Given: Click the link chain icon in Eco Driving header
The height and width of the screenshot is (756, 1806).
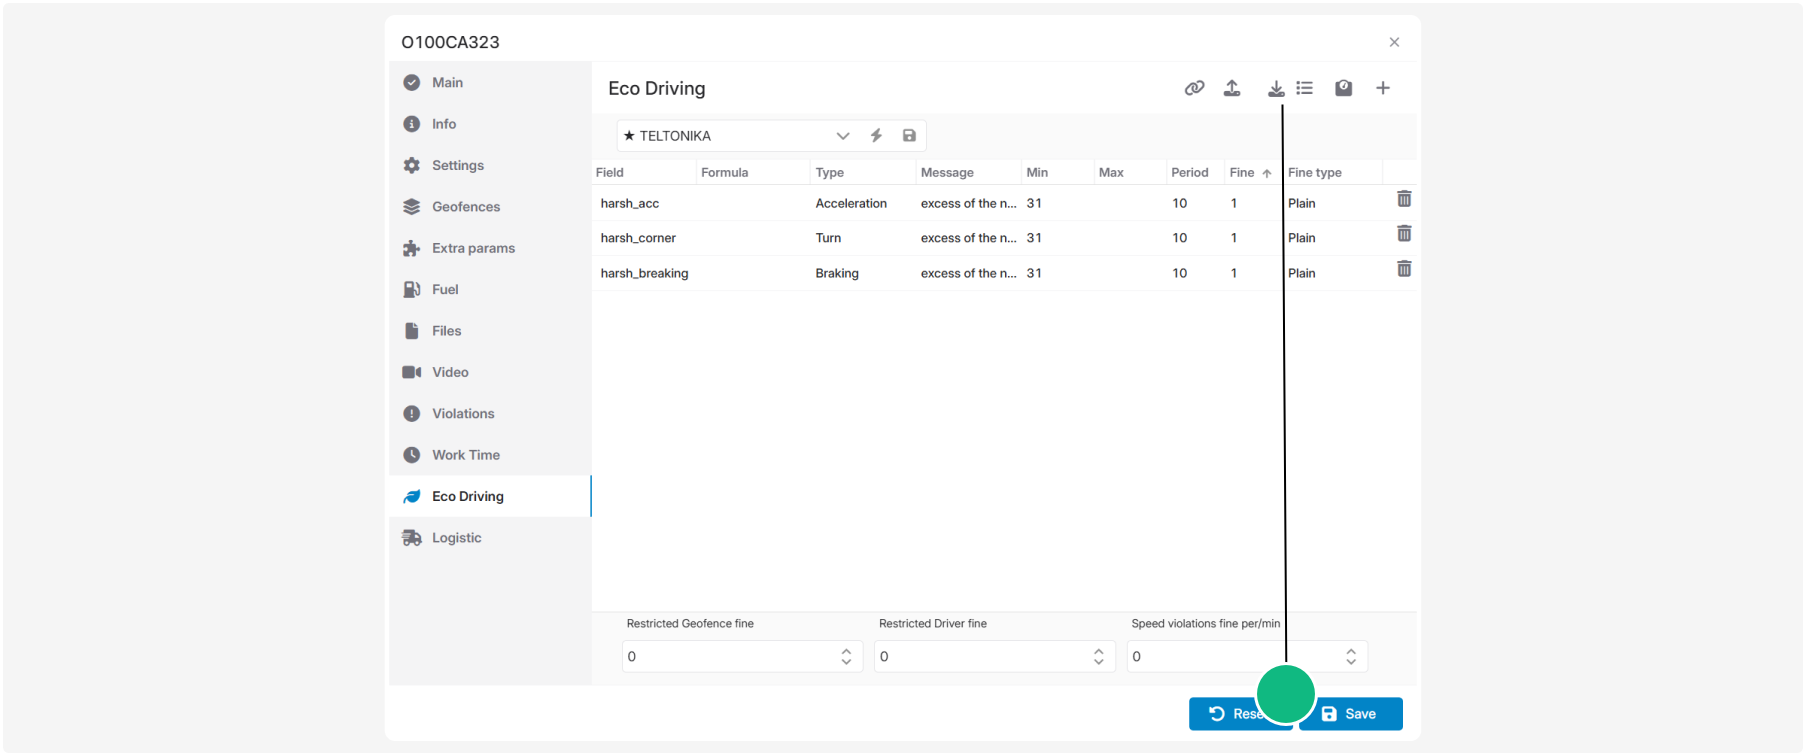Looking at the screenshot, I should (1194, 88).
